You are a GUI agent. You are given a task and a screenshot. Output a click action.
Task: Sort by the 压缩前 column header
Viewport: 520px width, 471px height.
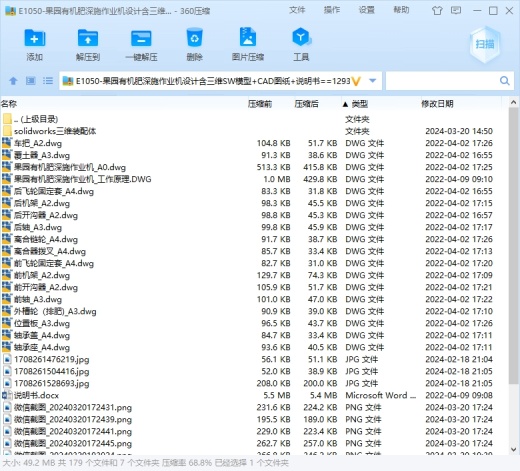point(260,104)
